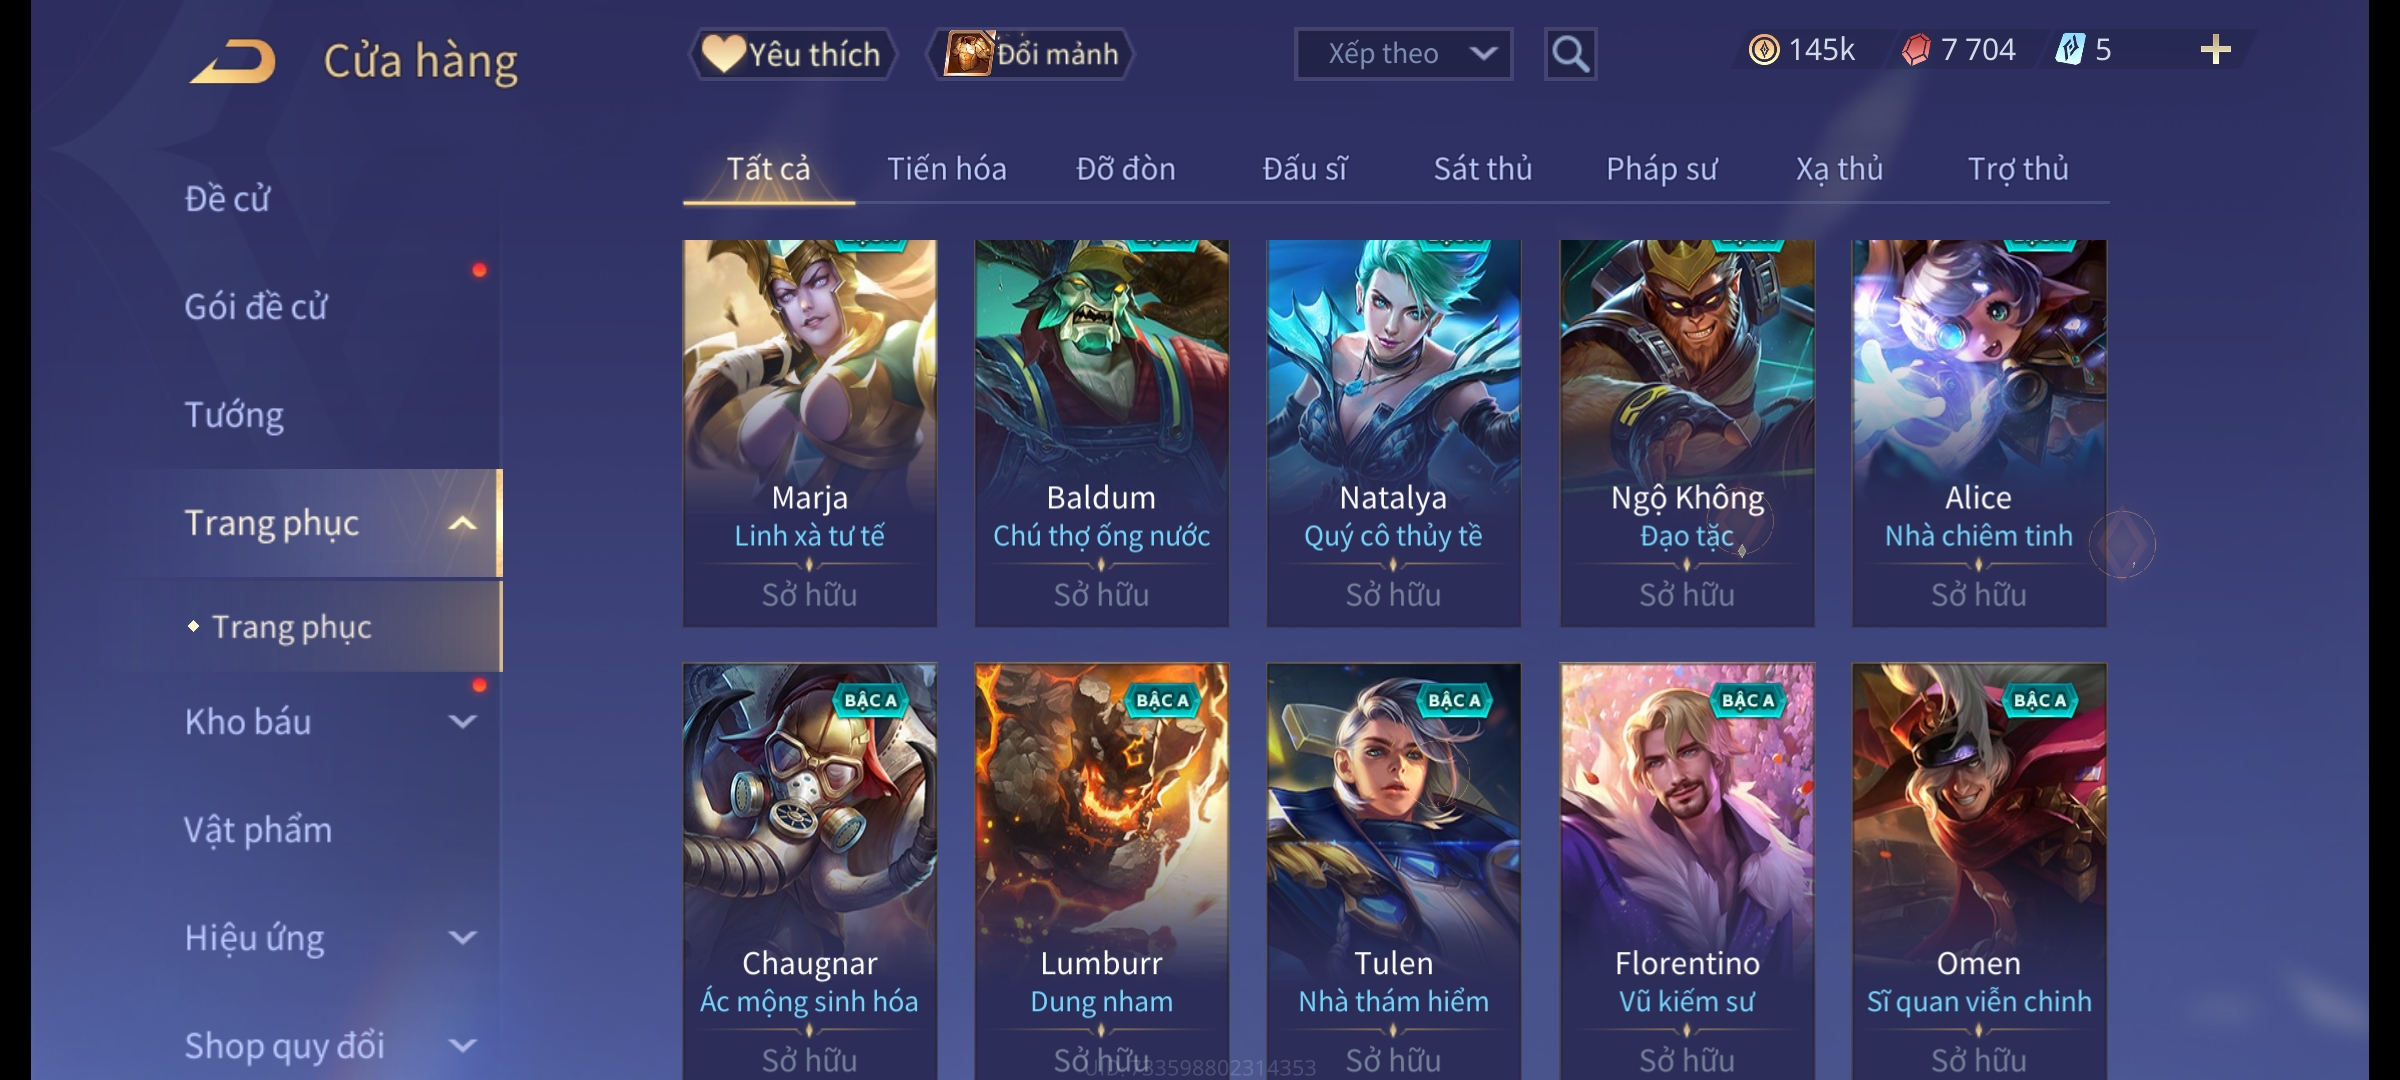The width and height of the screenshot is (2400, 1080).
Task: Switch to the Sát thủ tab
Action: (1483, 169)
